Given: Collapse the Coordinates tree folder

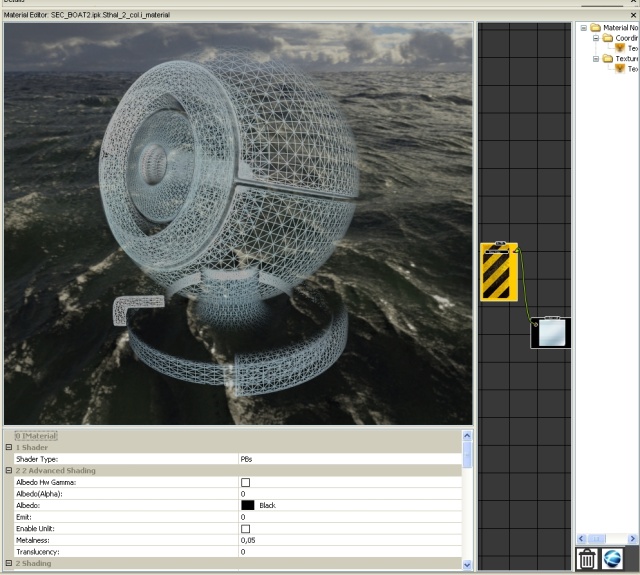Looking at the screenshot, I should (x=596, y=38).
